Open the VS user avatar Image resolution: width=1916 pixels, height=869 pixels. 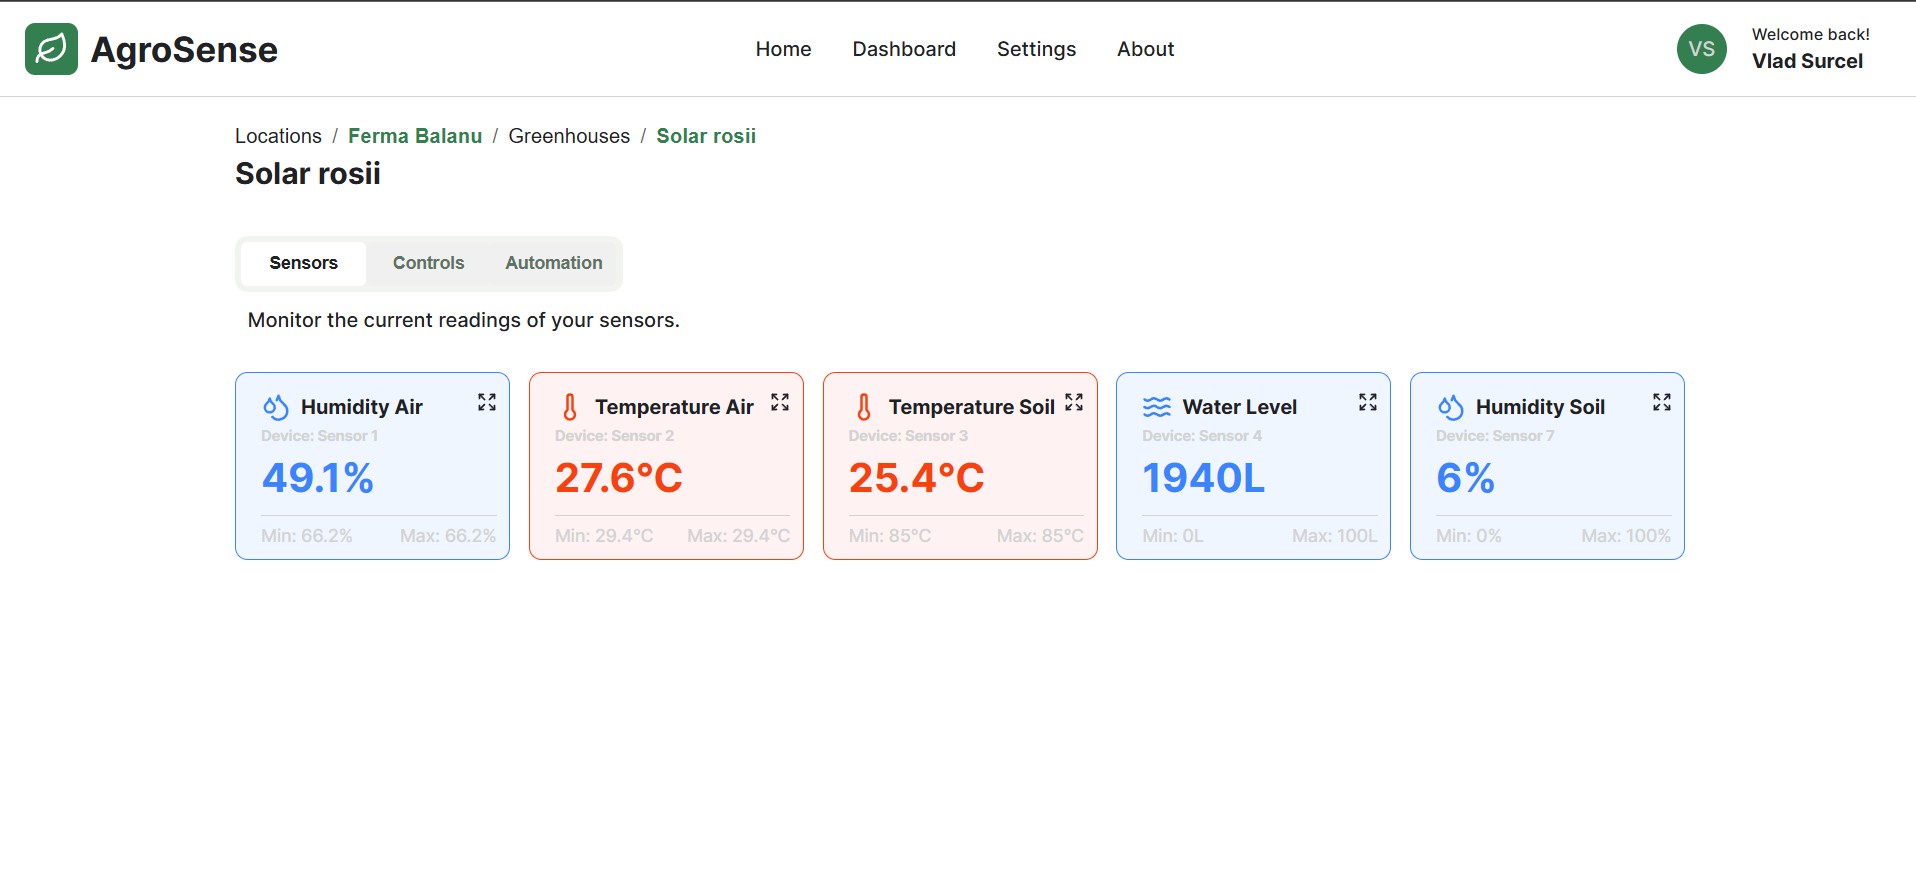[1702, 49]
